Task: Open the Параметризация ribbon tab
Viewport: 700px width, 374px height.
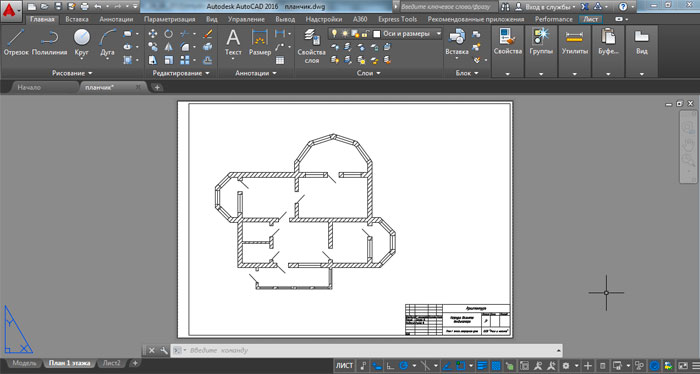Action: point(169,19)
